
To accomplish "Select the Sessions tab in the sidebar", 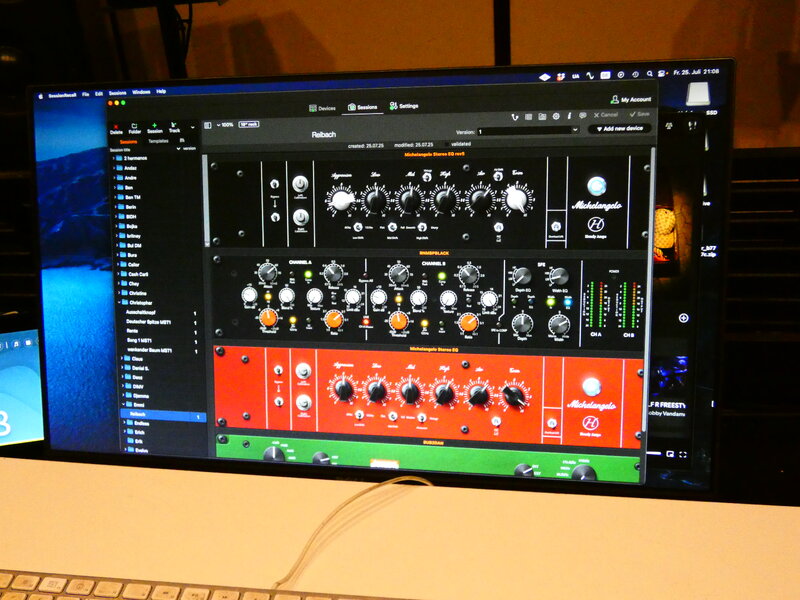I will 128,142.
